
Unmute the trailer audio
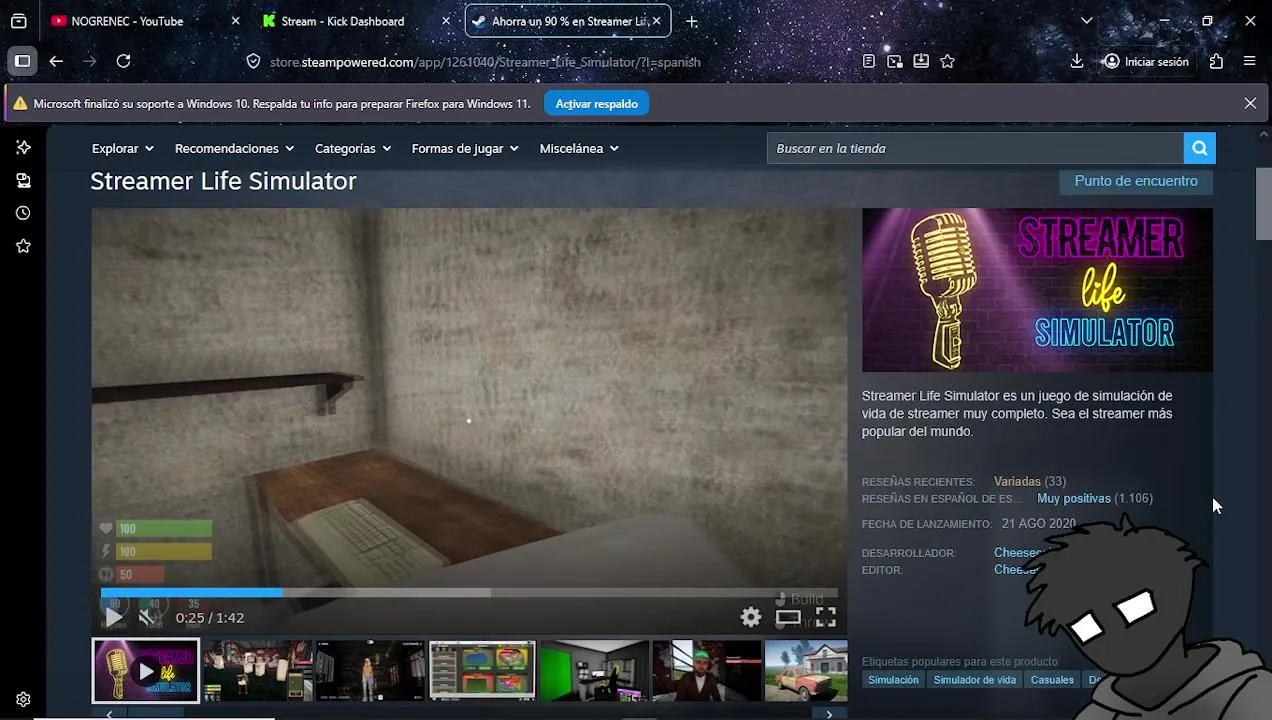tap(150, 618)
